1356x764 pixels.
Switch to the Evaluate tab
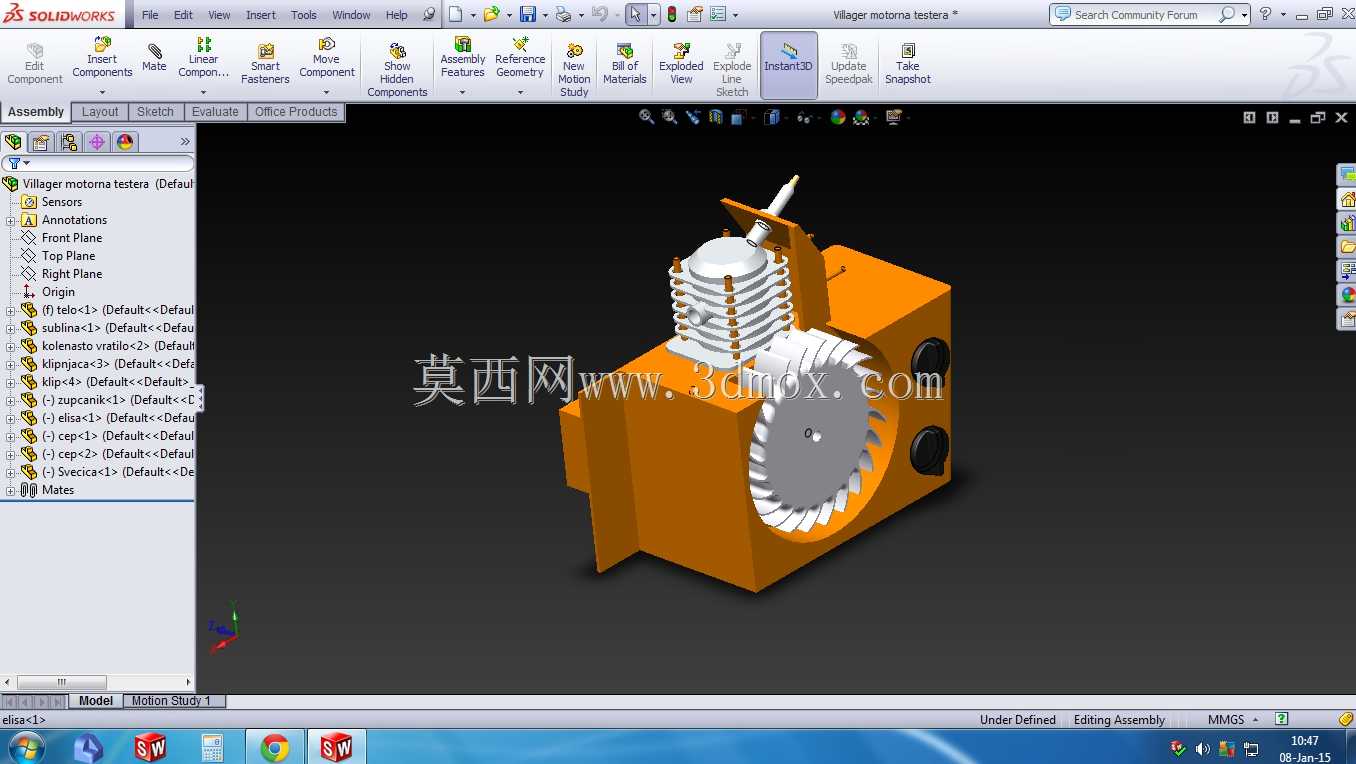(215, 112)
